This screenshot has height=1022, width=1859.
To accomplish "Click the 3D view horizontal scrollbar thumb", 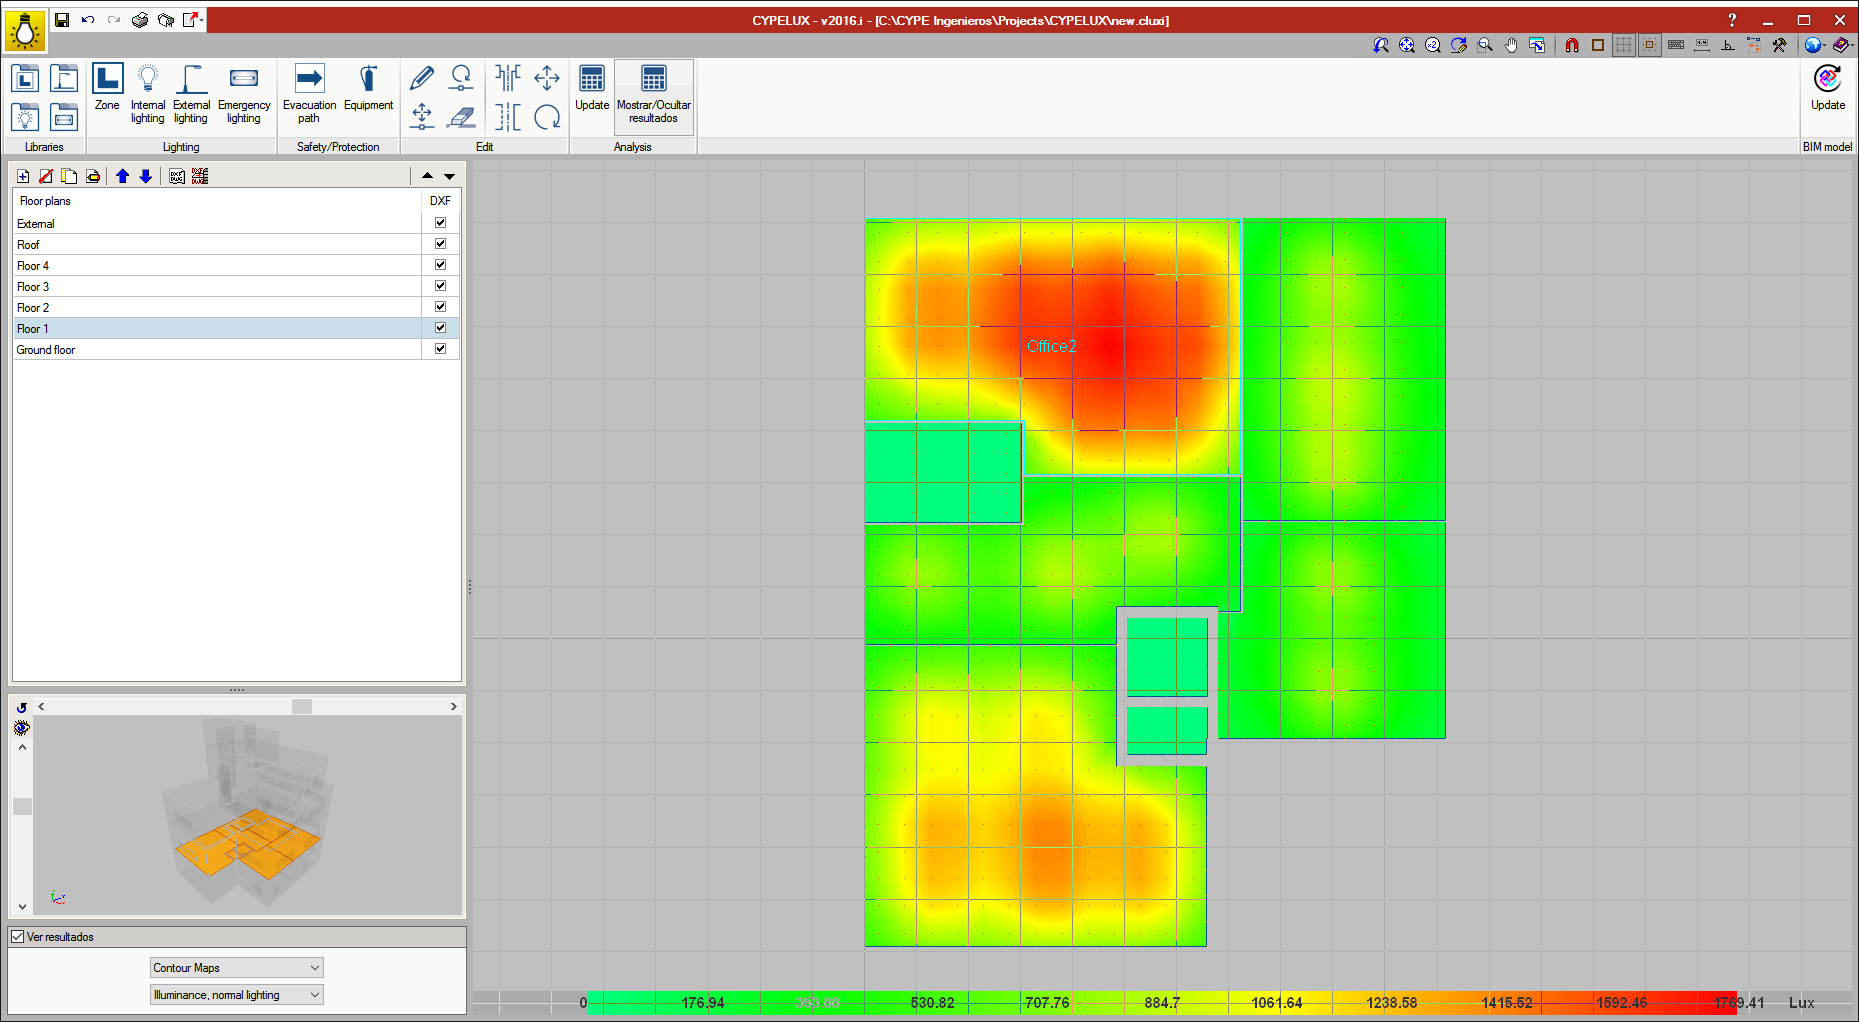I will (x=302, y=706).
